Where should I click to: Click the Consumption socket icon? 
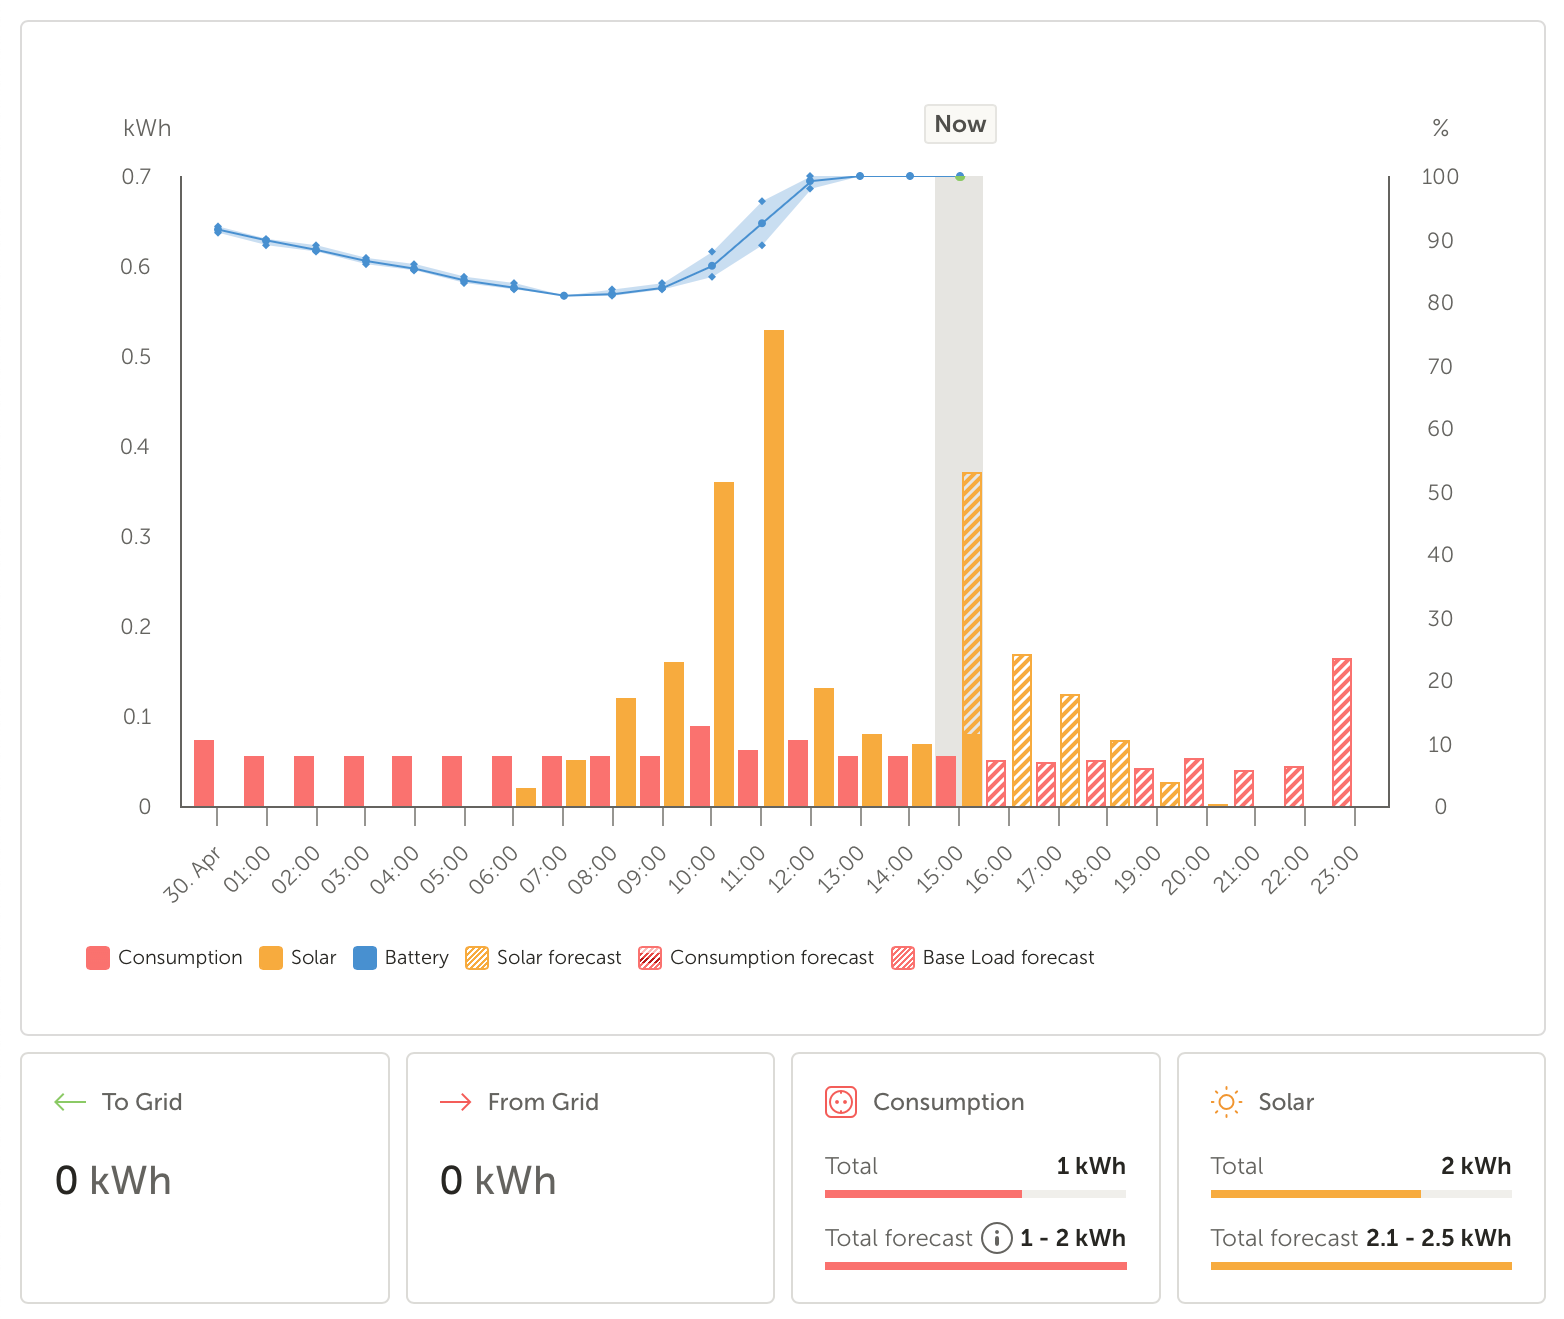pos(841,1102)
